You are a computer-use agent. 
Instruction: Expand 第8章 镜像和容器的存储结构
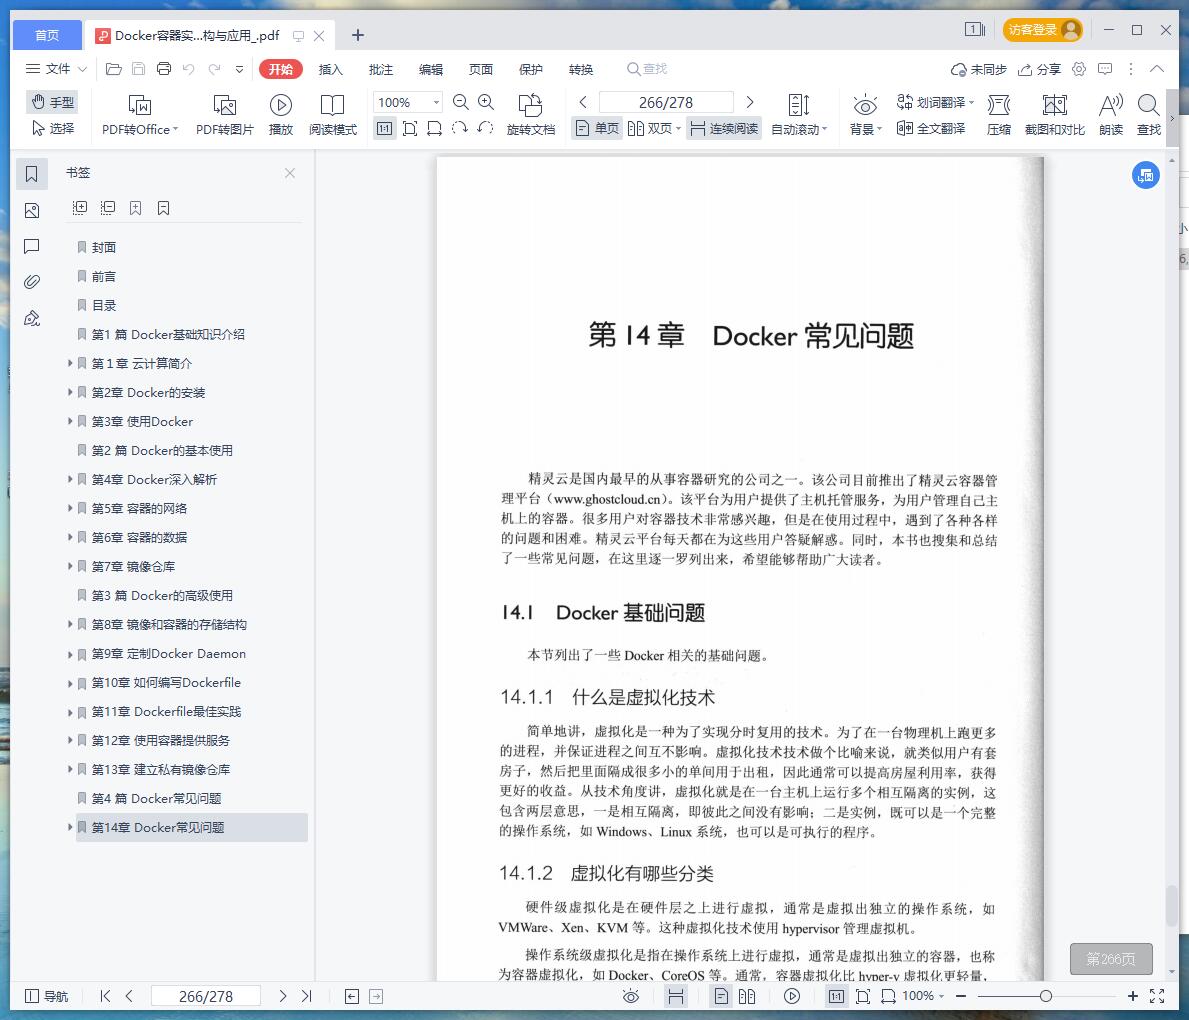click(70, 624)
